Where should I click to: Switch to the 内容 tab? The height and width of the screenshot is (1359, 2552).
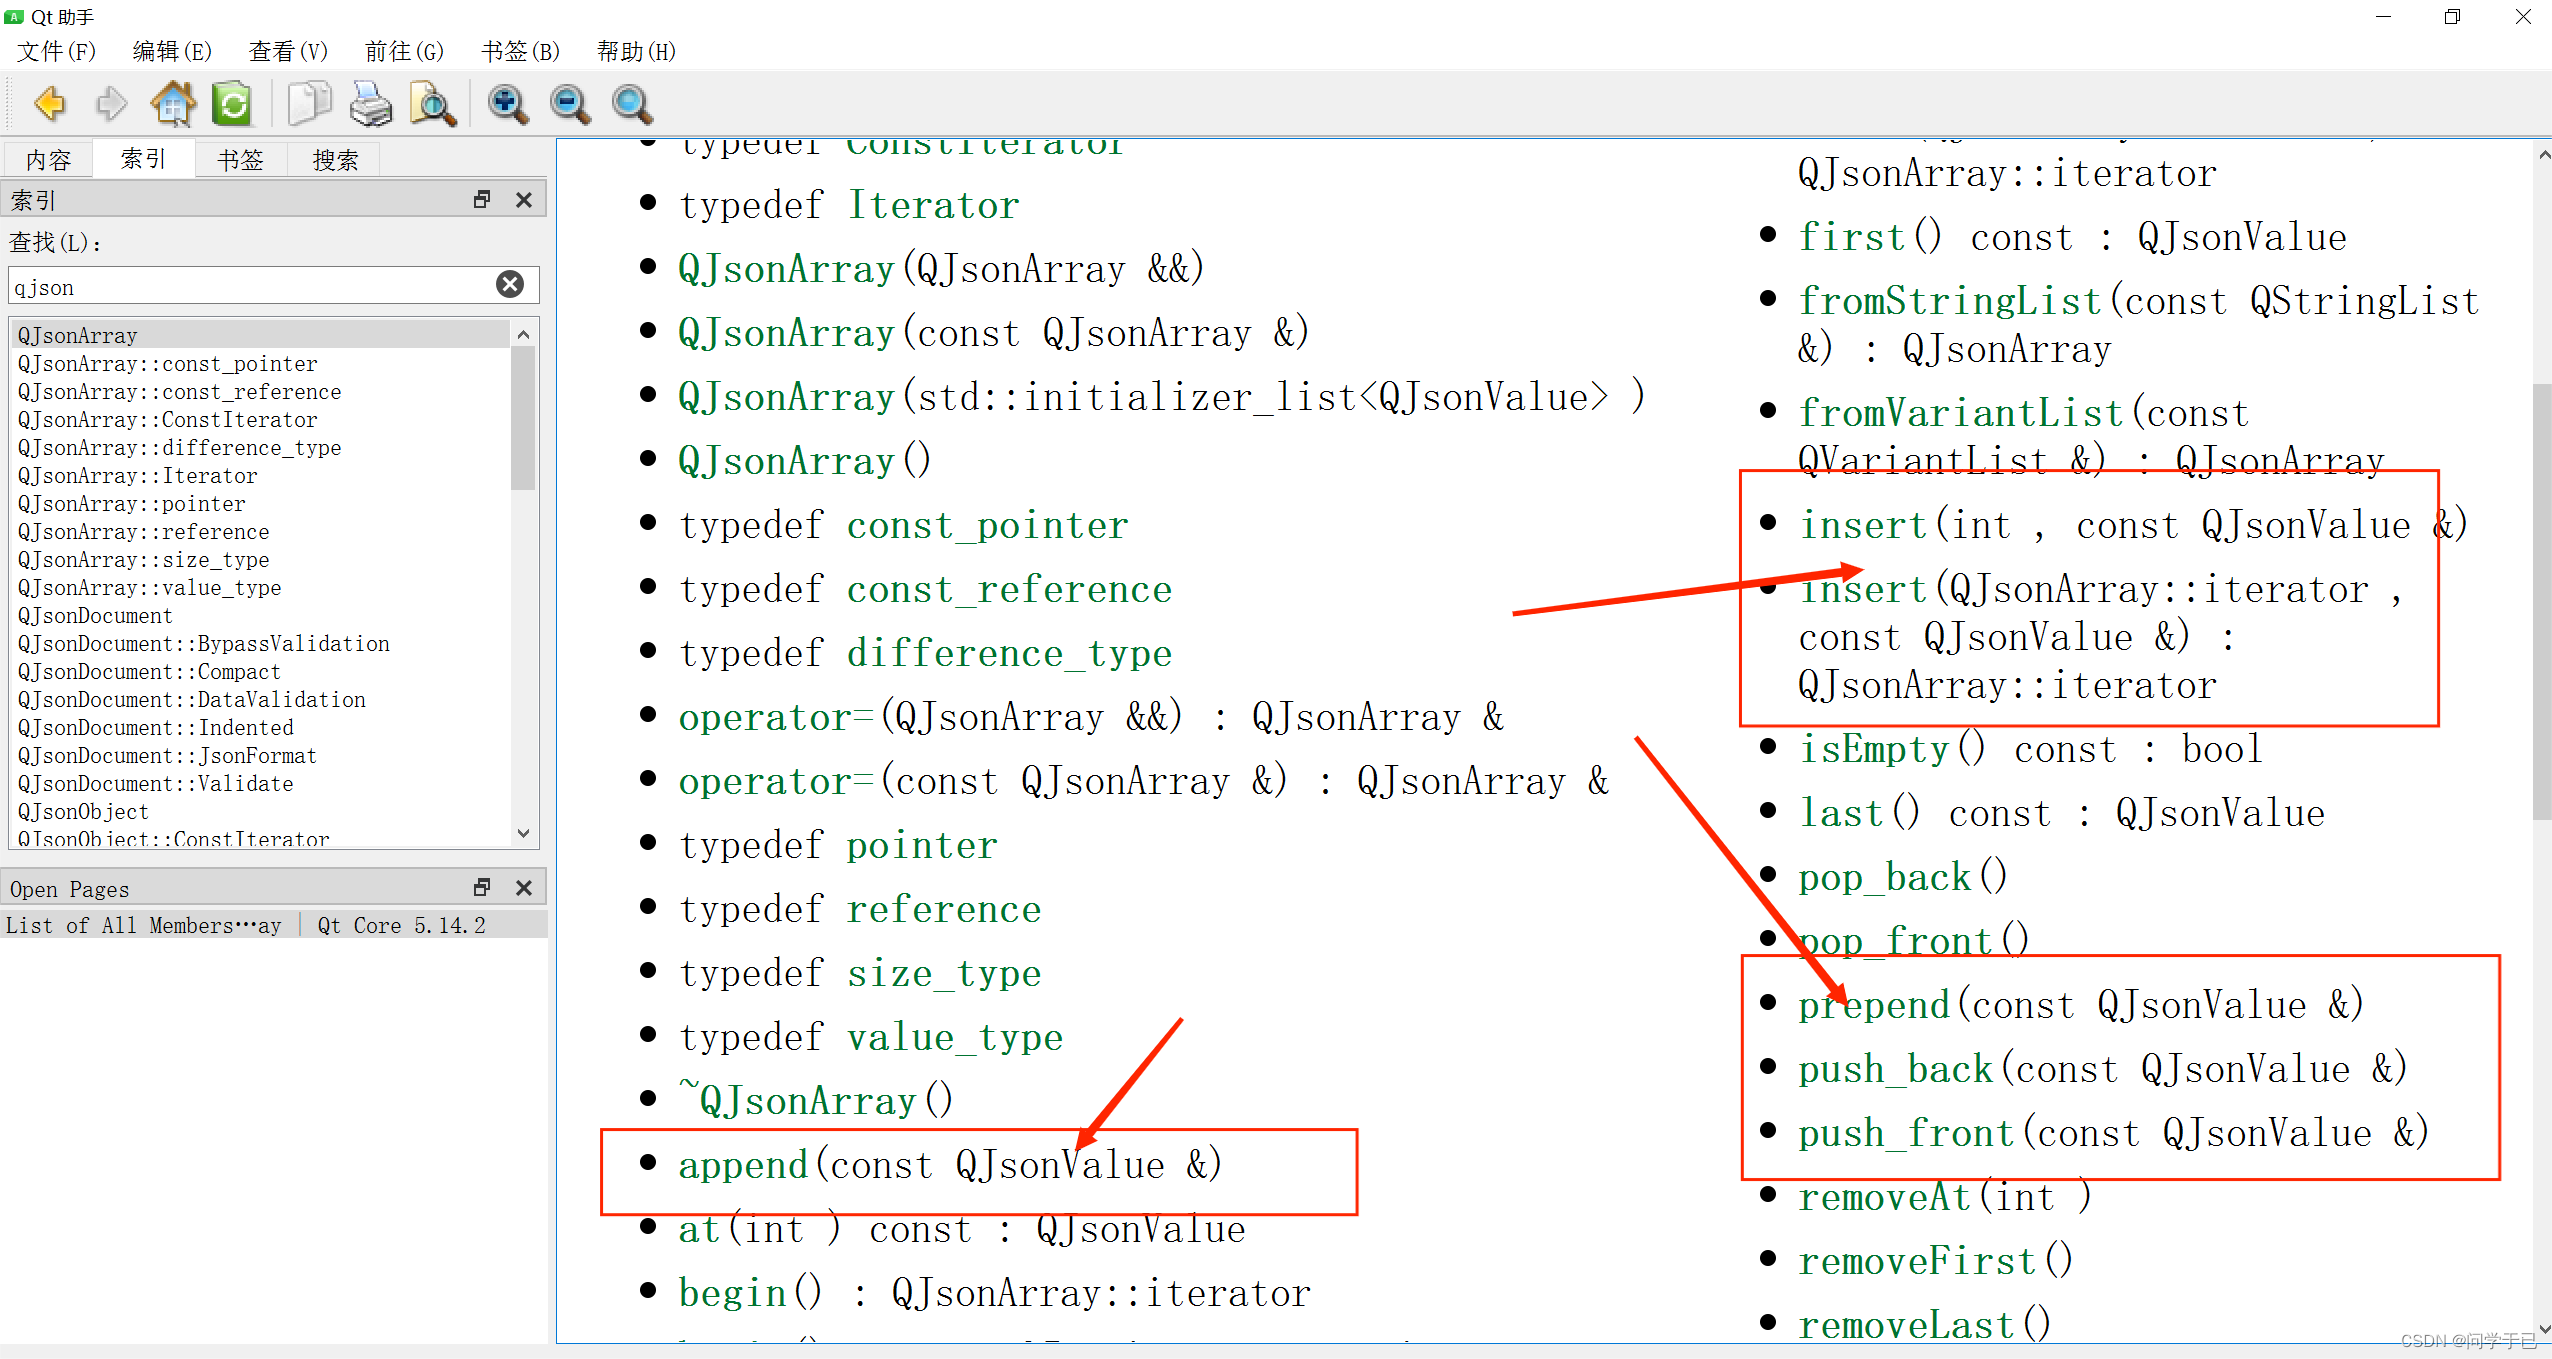point(47,160)
